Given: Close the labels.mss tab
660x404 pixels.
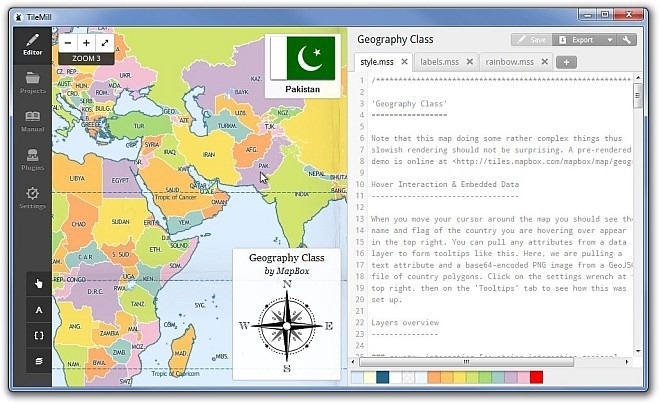Looking at the screenshot, I should coord(470,62).
